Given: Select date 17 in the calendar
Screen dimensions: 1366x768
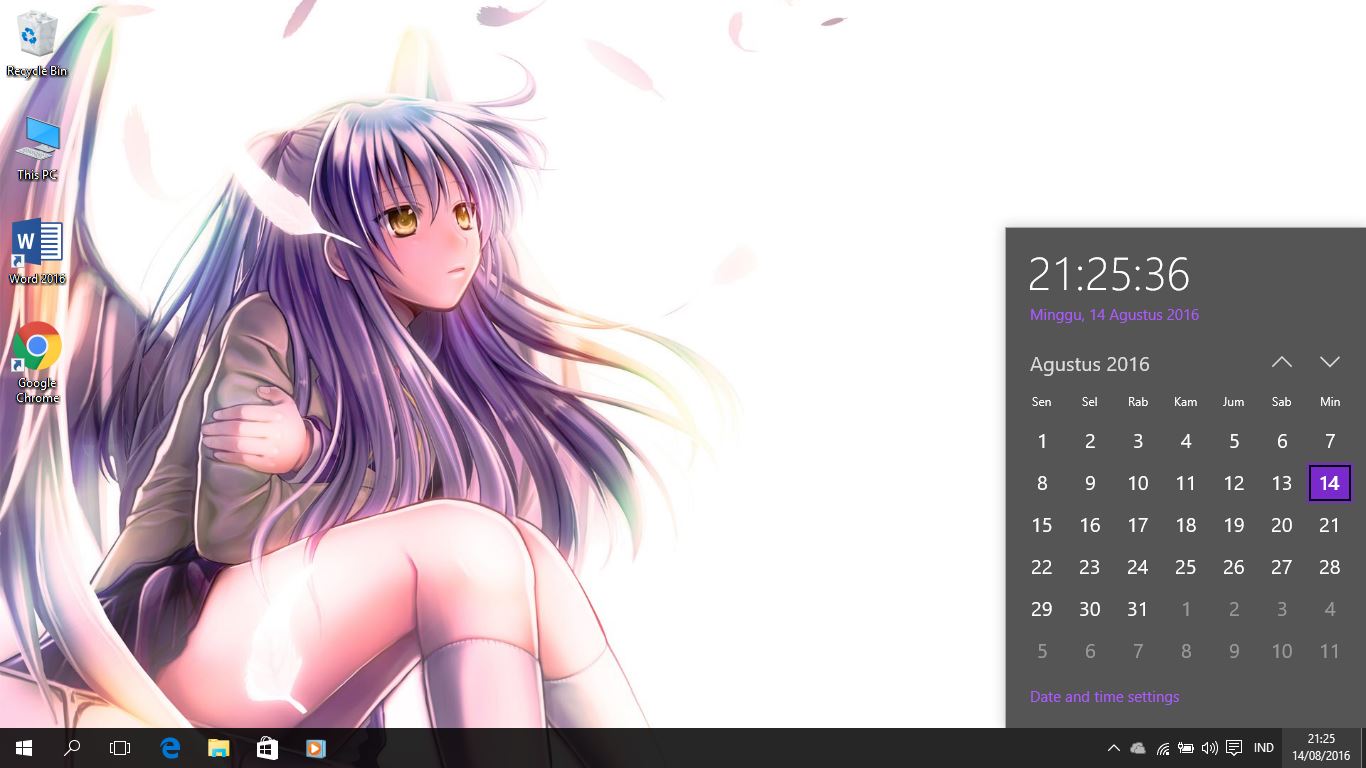Looking at the screenshot, I should [1138, 525].
